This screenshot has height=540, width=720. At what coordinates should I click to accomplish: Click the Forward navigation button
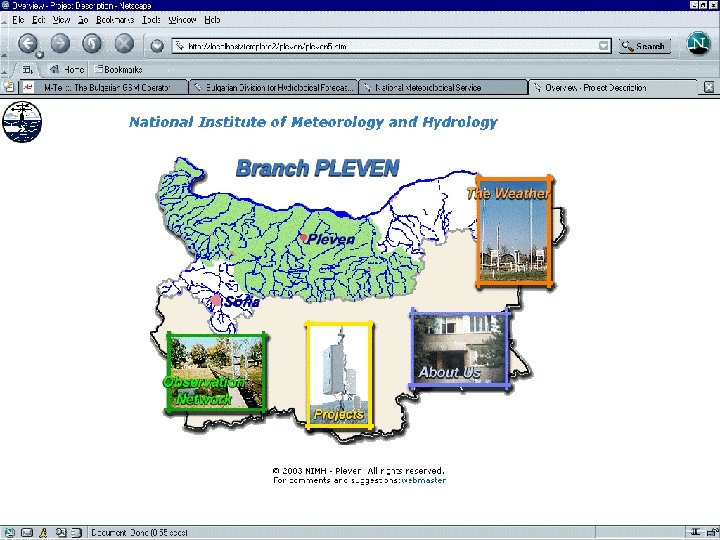60,44
